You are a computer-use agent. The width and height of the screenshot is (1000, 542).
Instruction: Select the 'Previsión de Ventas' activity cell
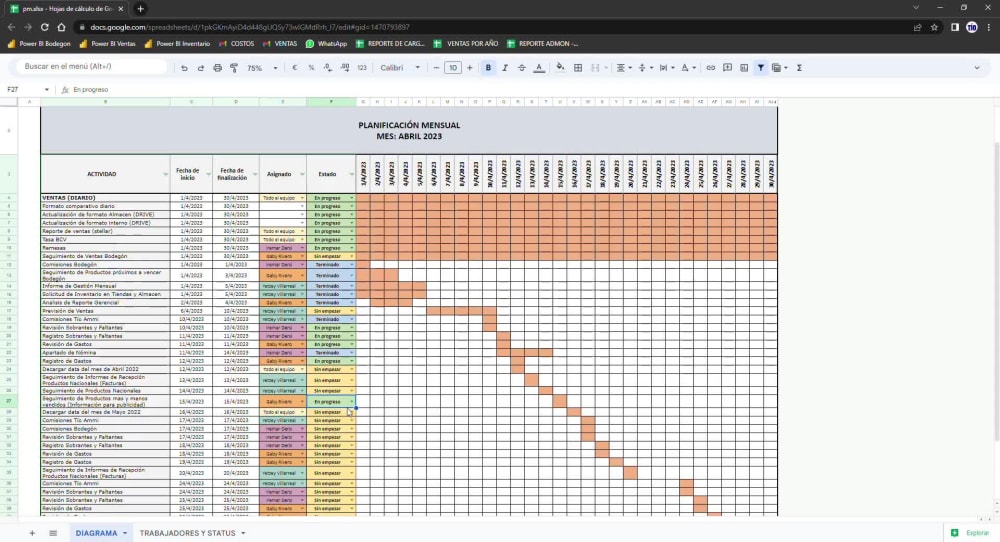[105, 311]
